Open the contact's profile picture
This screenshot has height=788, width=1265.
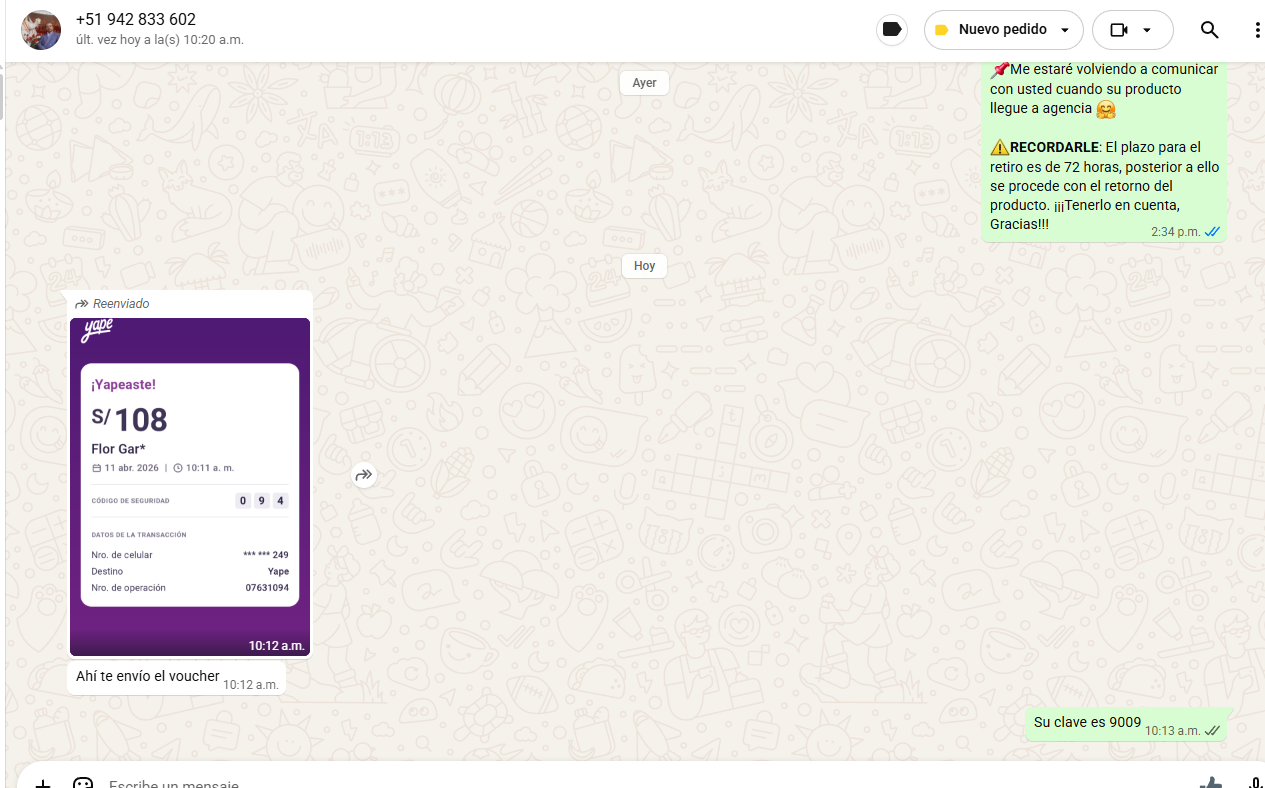point(41,30)
